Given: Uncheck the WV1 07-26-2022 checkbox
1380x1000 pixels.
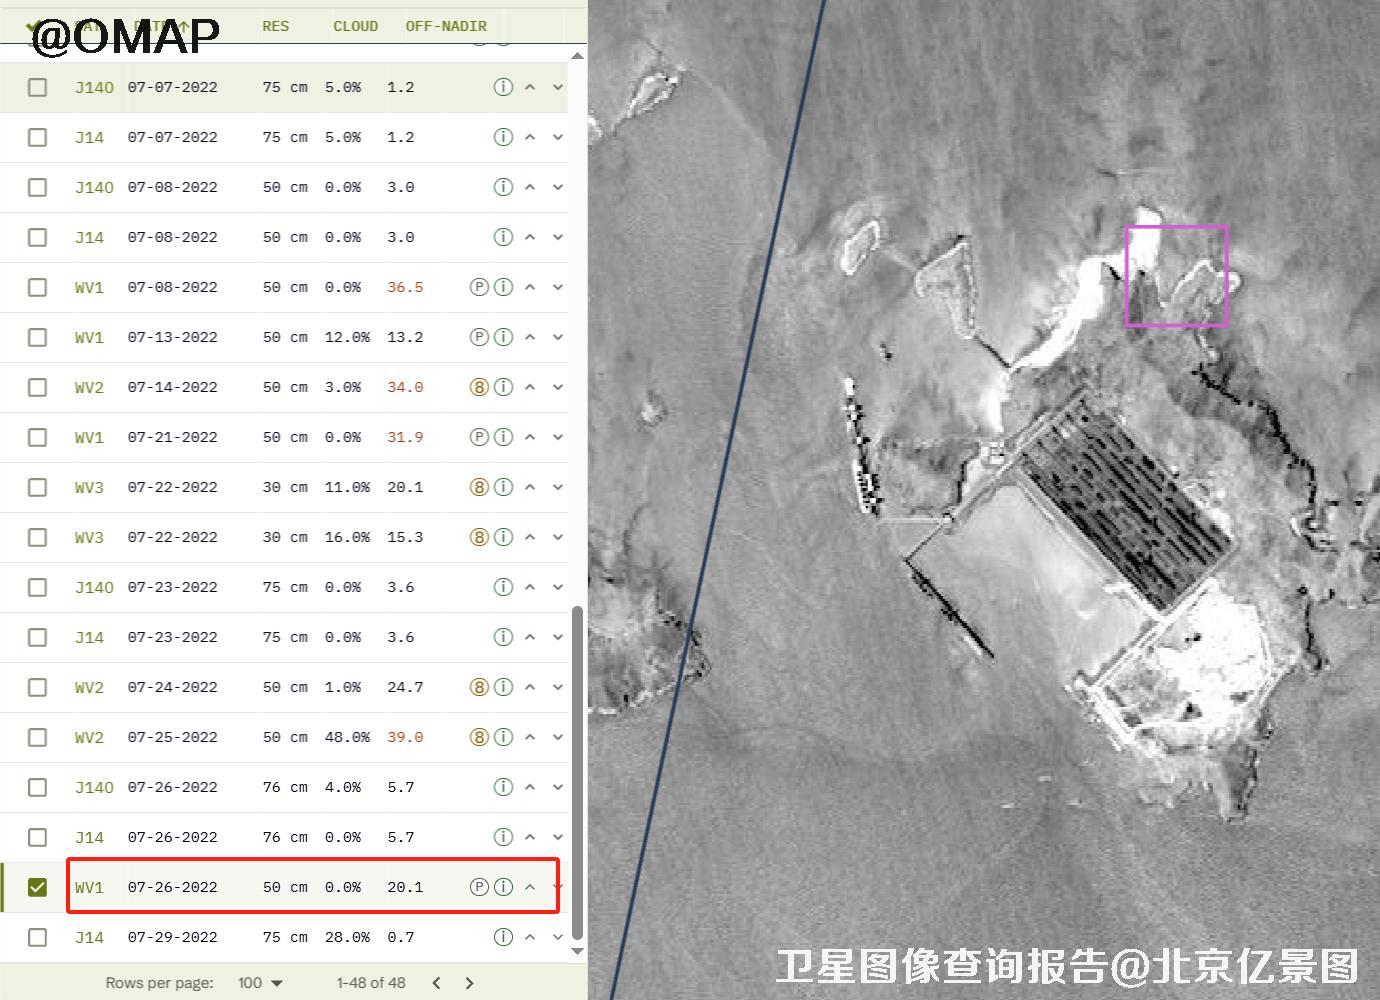Looking at the screenshot, I should click(37, 887).
